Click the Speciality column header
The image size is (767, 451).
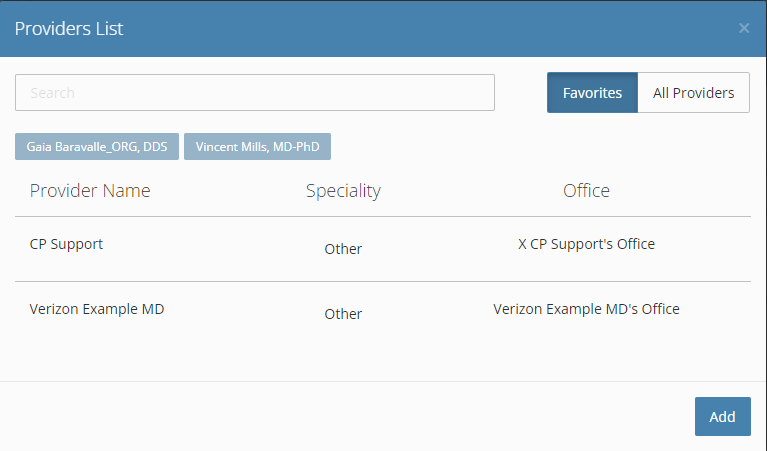pos(343,191)
